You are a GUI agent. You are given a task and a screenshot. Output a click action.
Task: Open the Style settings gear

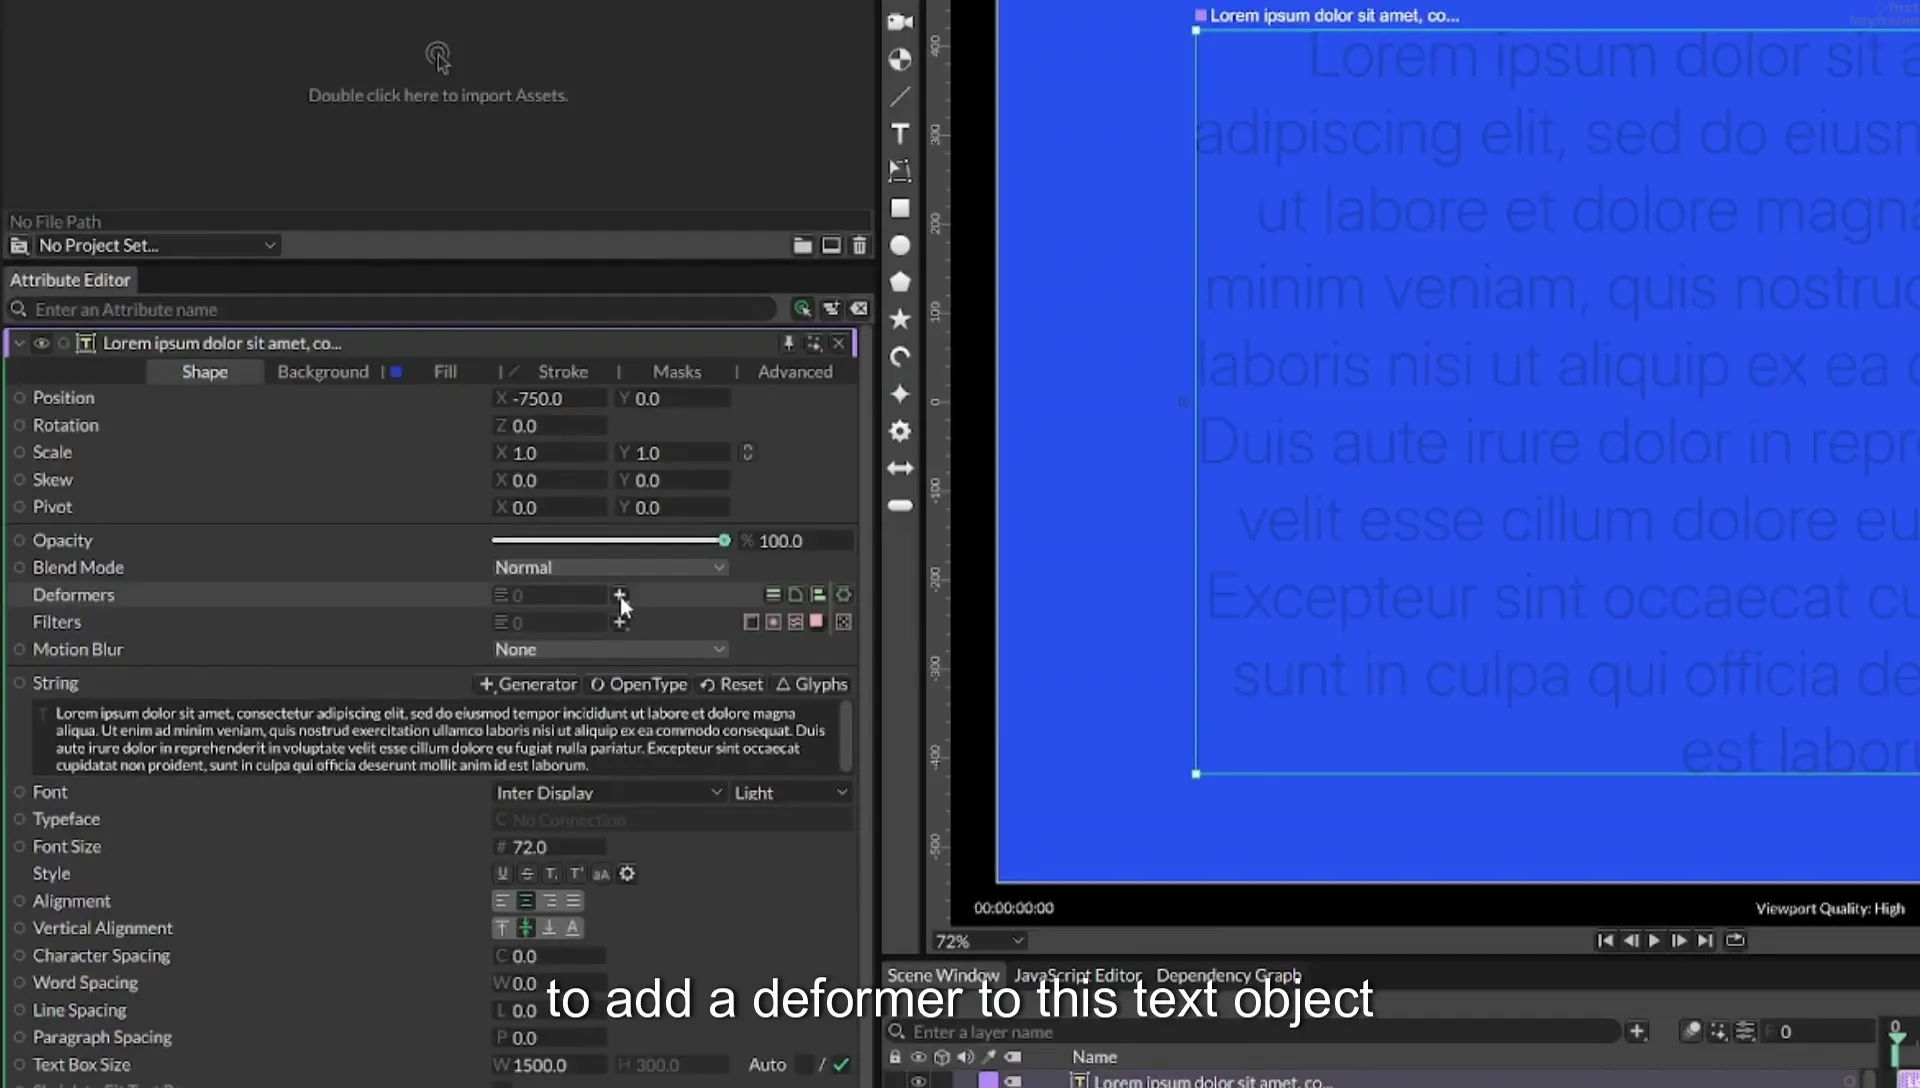627,874
